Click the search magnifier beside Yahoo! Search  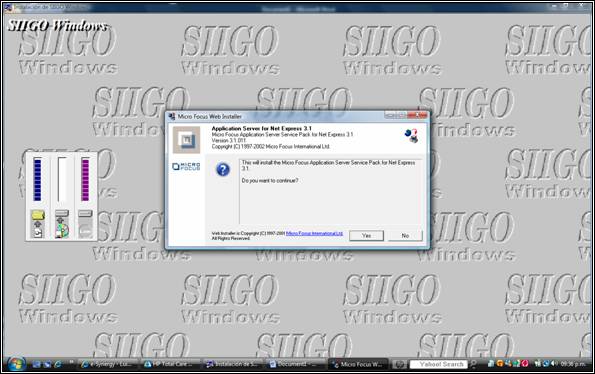coord(473,364)
